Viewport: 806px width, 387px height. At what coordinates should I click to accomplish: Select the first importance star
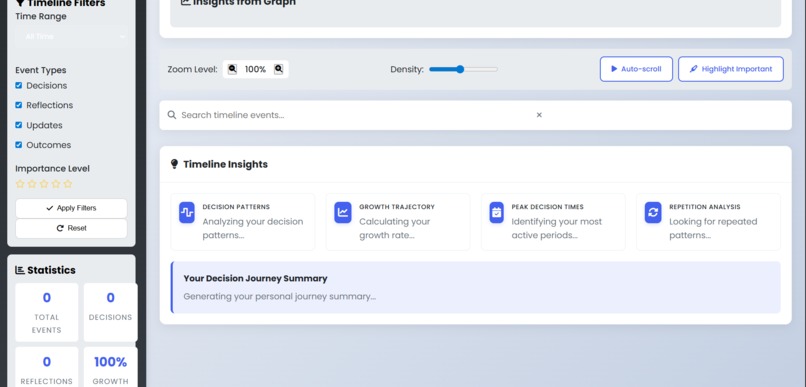pyautogui.click(x=20, y=183)
